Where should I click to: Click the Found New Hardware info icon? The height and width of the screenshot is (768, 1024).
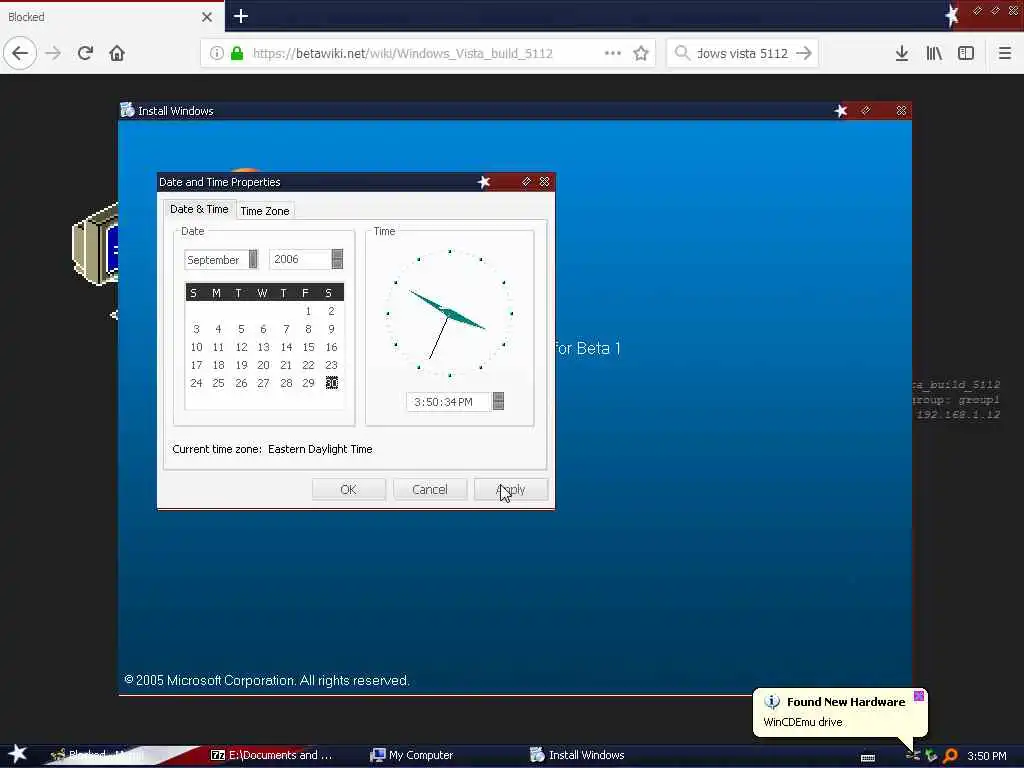coord(772,701)
